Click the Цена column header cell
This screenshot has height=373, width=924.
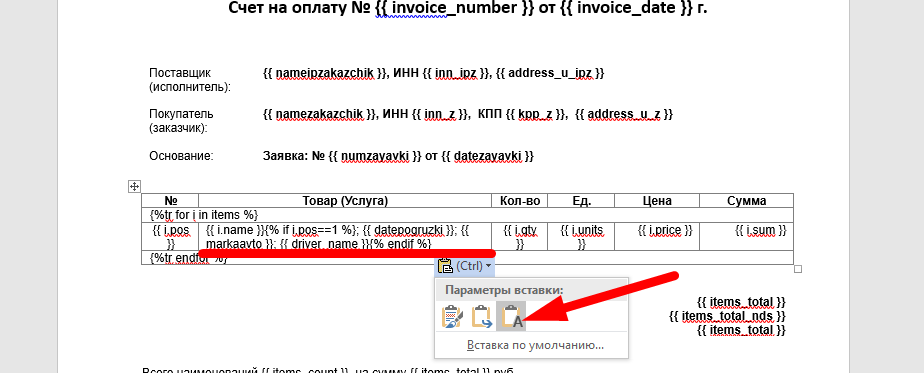coord(657,200)
